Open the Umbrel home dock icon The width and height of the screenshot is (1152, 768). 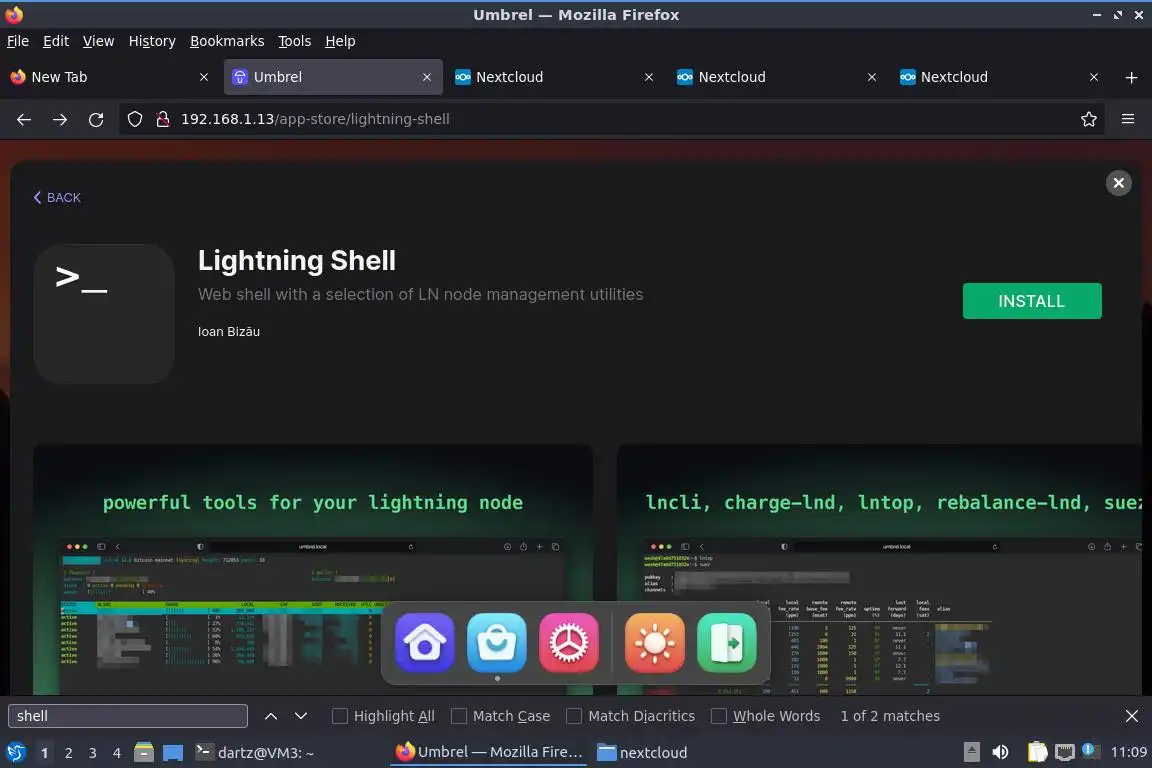[425, 642]
